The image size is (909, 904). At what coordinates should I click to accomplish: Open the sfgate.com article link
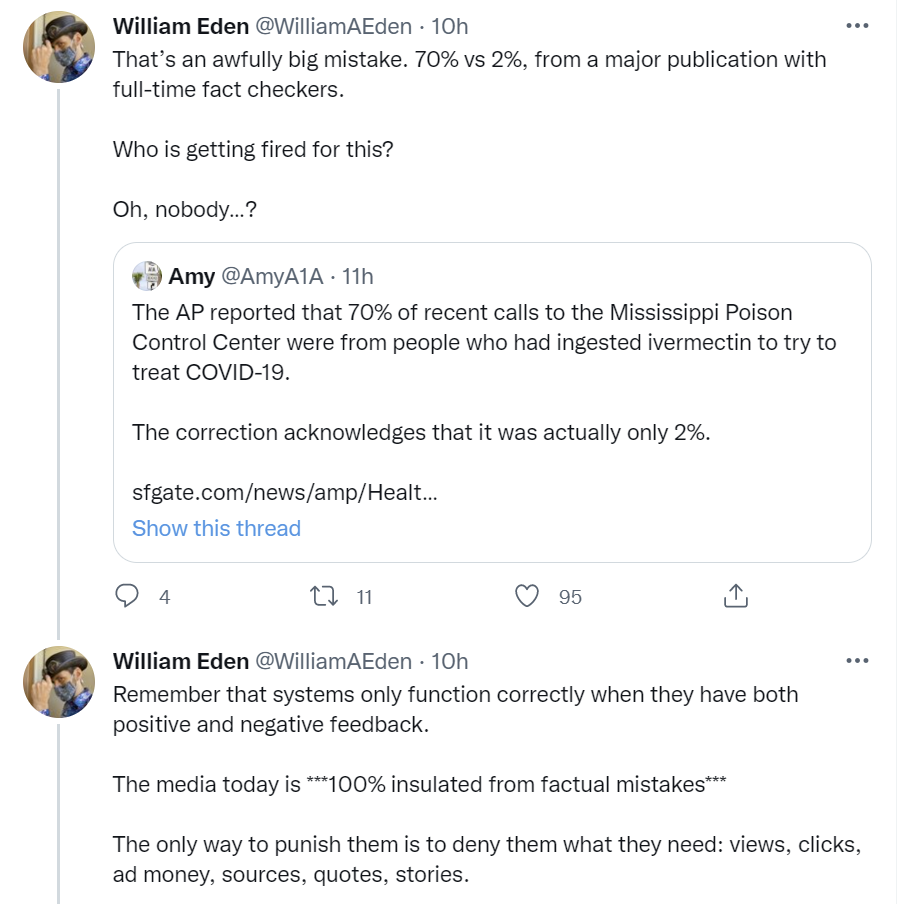(285, 492)
